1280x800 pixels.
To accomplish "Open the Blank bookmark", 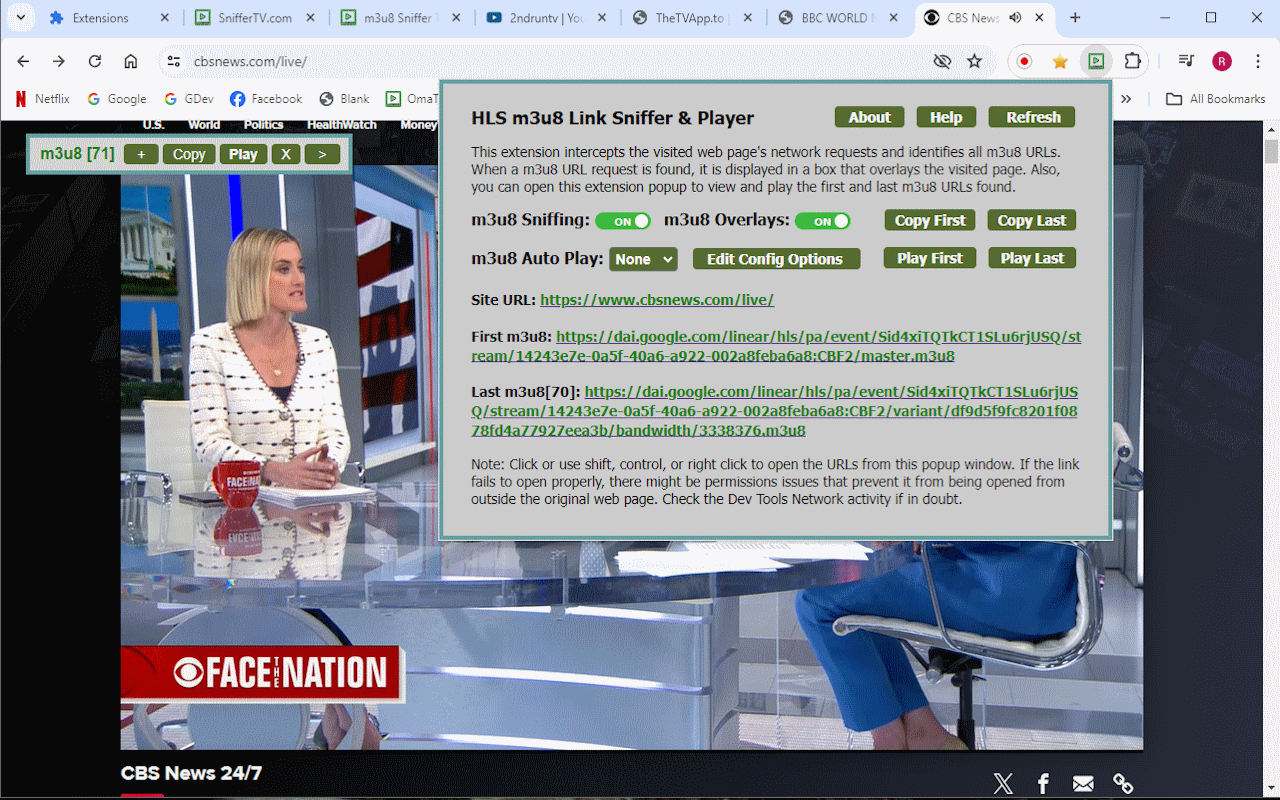I will (344, 99).
